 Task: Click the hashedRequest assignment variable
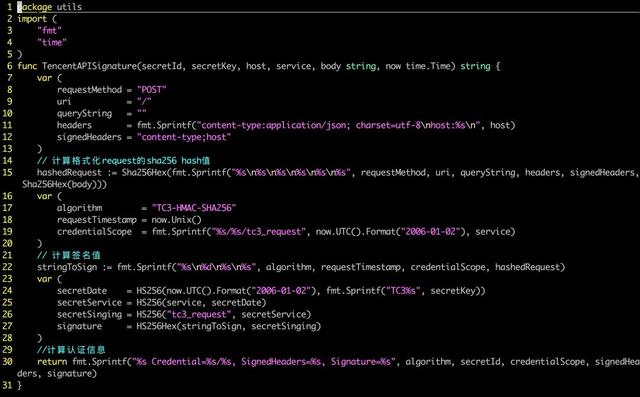[x=69, y=173]
